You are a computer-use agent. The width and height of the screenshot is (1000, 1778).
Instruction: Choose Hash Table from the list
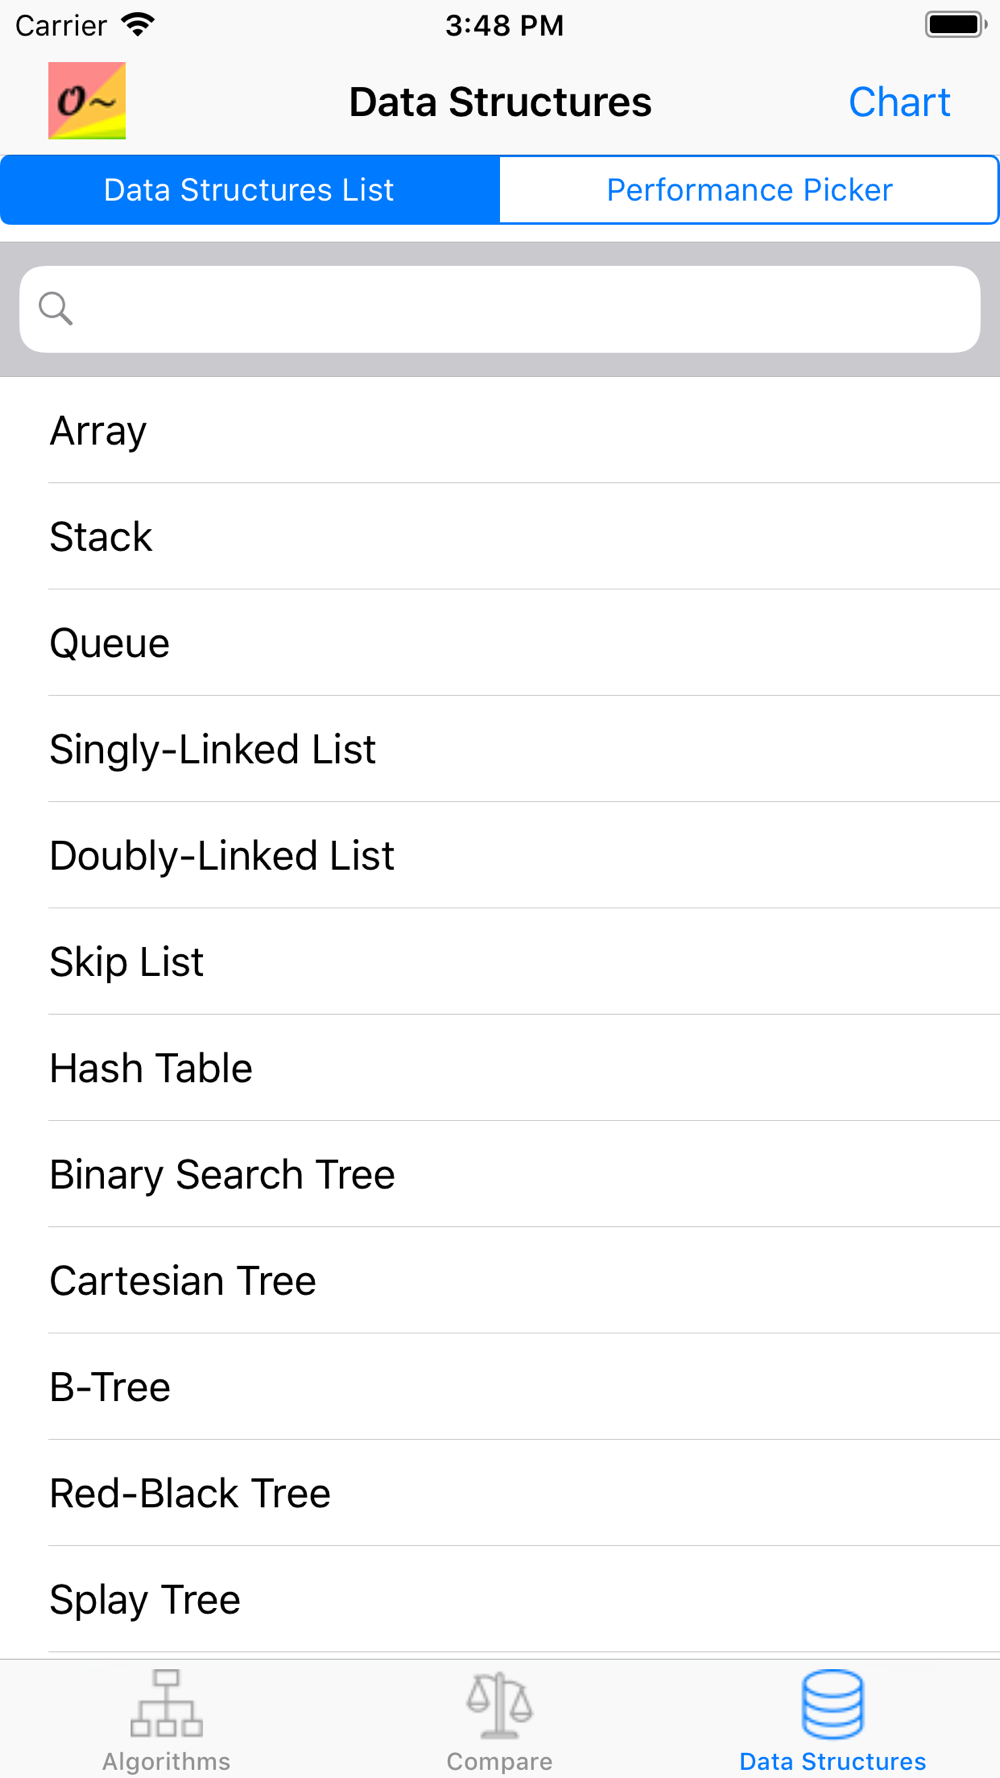pos(500,1068)
